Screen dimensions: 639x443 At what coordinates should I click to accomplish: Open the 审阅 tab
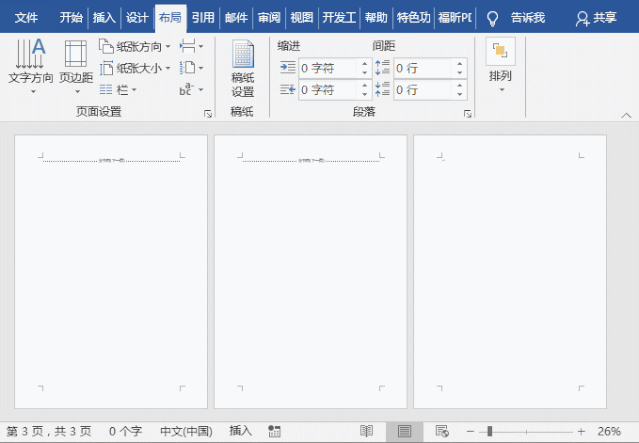click(269, 18)
